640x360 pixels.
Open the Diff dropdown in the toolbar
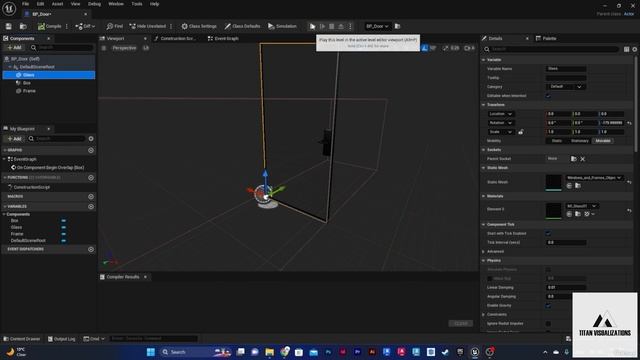pos(85,27)
